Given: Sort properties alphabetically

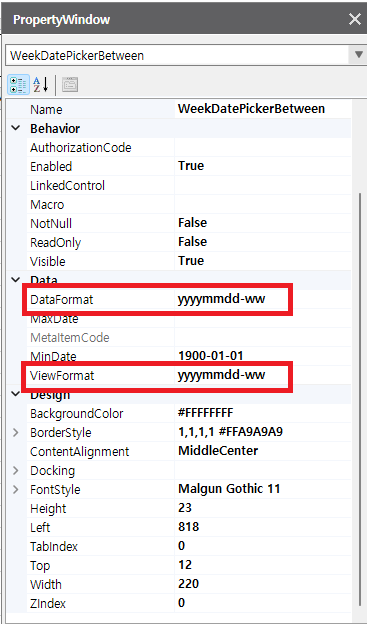Looking at the screenshot, I should (x=40, y=85).
